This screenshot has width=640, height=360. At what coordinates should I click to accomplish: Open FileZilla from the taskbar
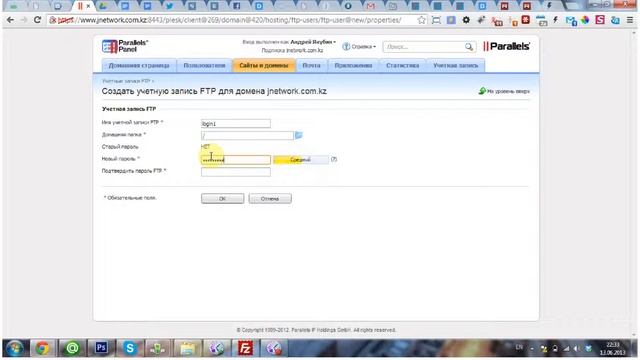(x=245, y=348)
